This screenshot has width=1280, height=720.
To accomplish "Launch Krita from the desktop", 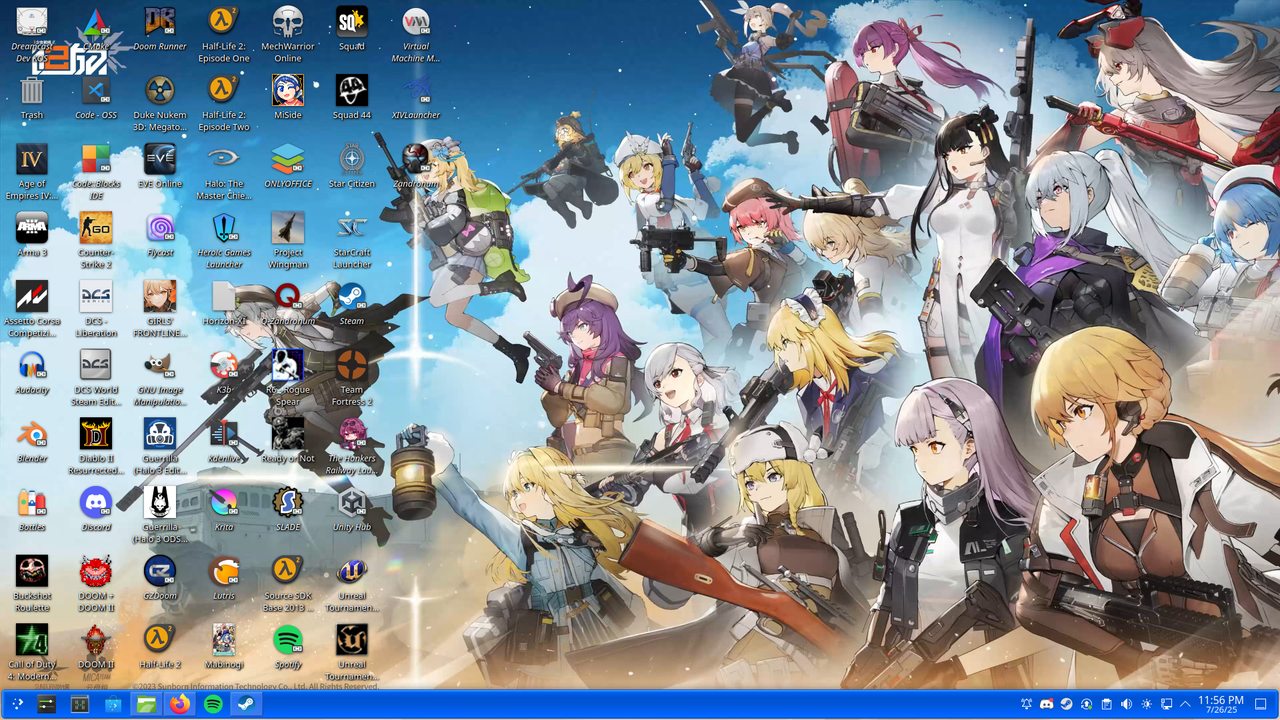I will tap(223, 503).
